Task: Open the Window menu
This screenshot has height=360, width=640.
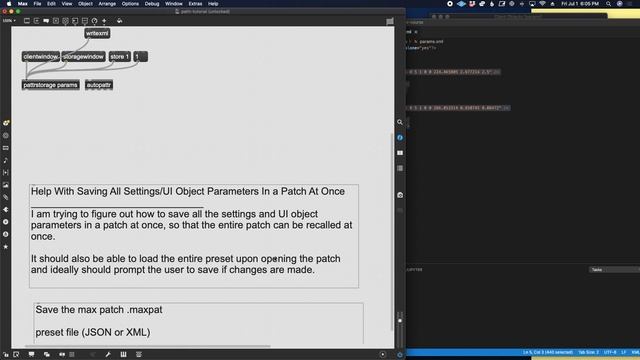Action: click(x=173, y=4)
